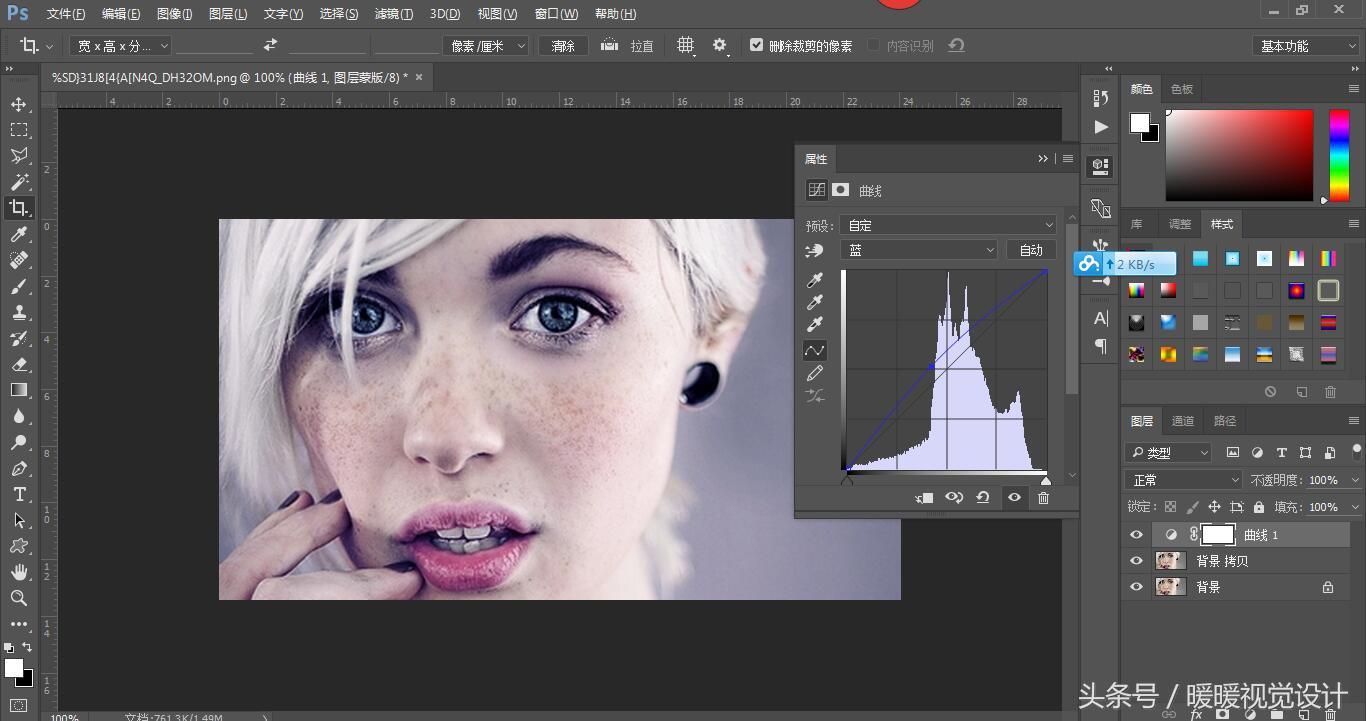Select the Pen tool

[19, 468]
